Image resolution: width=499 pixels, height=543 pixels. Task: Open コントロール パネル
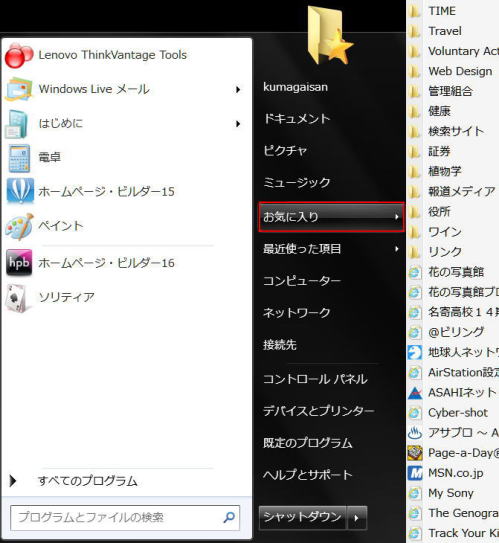click(x=315, y=379)
